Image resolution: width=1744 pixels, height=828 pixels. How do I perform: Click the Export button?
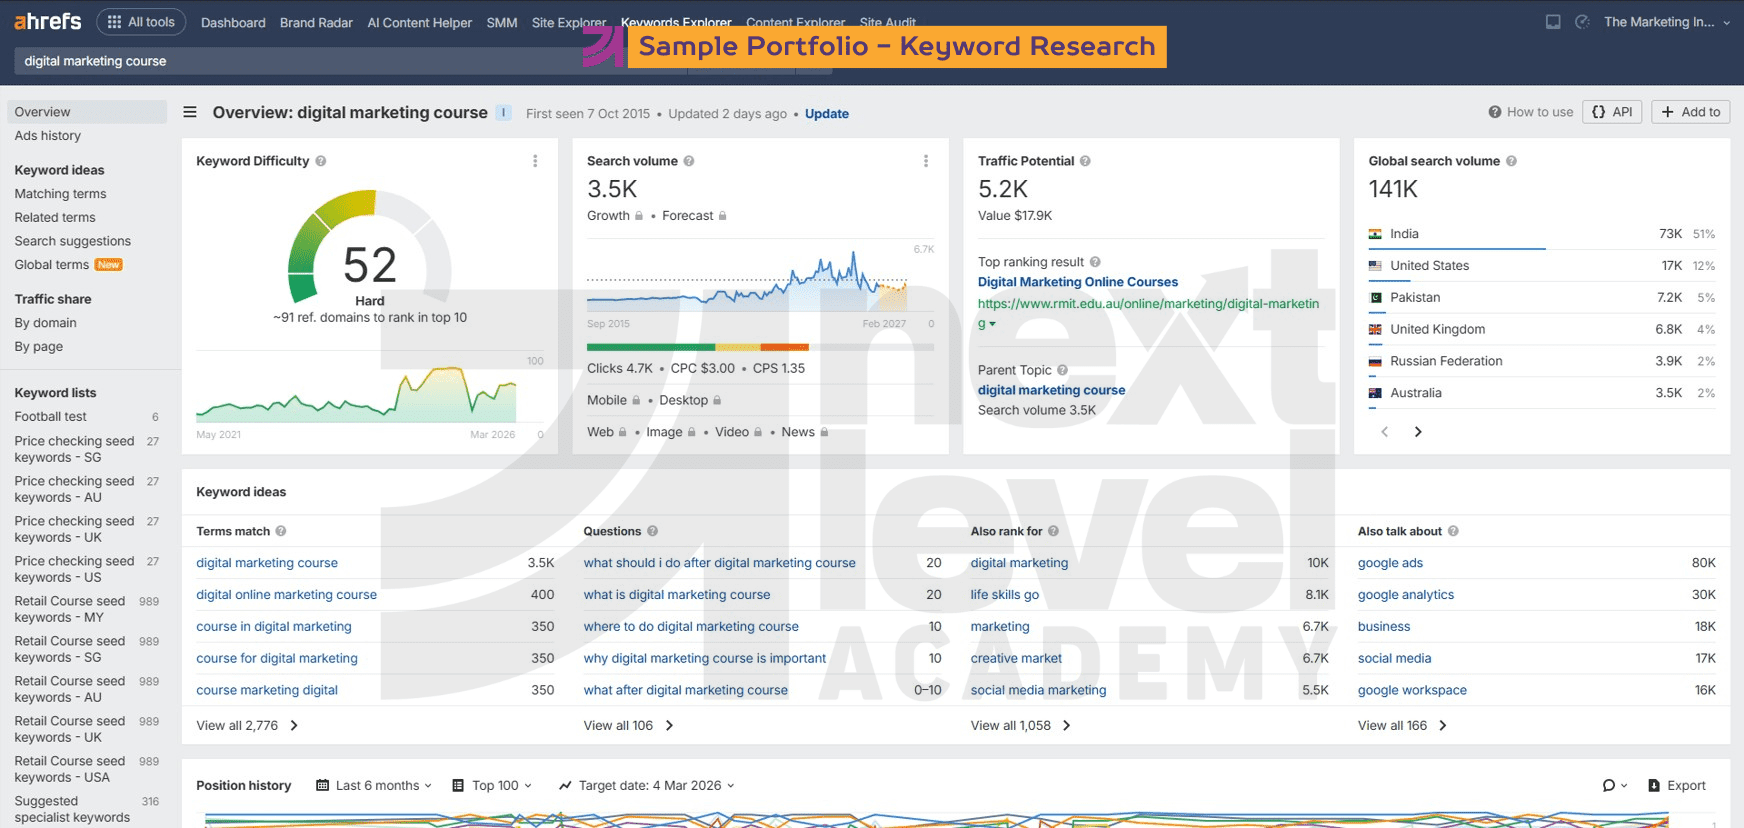(x=1677, y=786)
